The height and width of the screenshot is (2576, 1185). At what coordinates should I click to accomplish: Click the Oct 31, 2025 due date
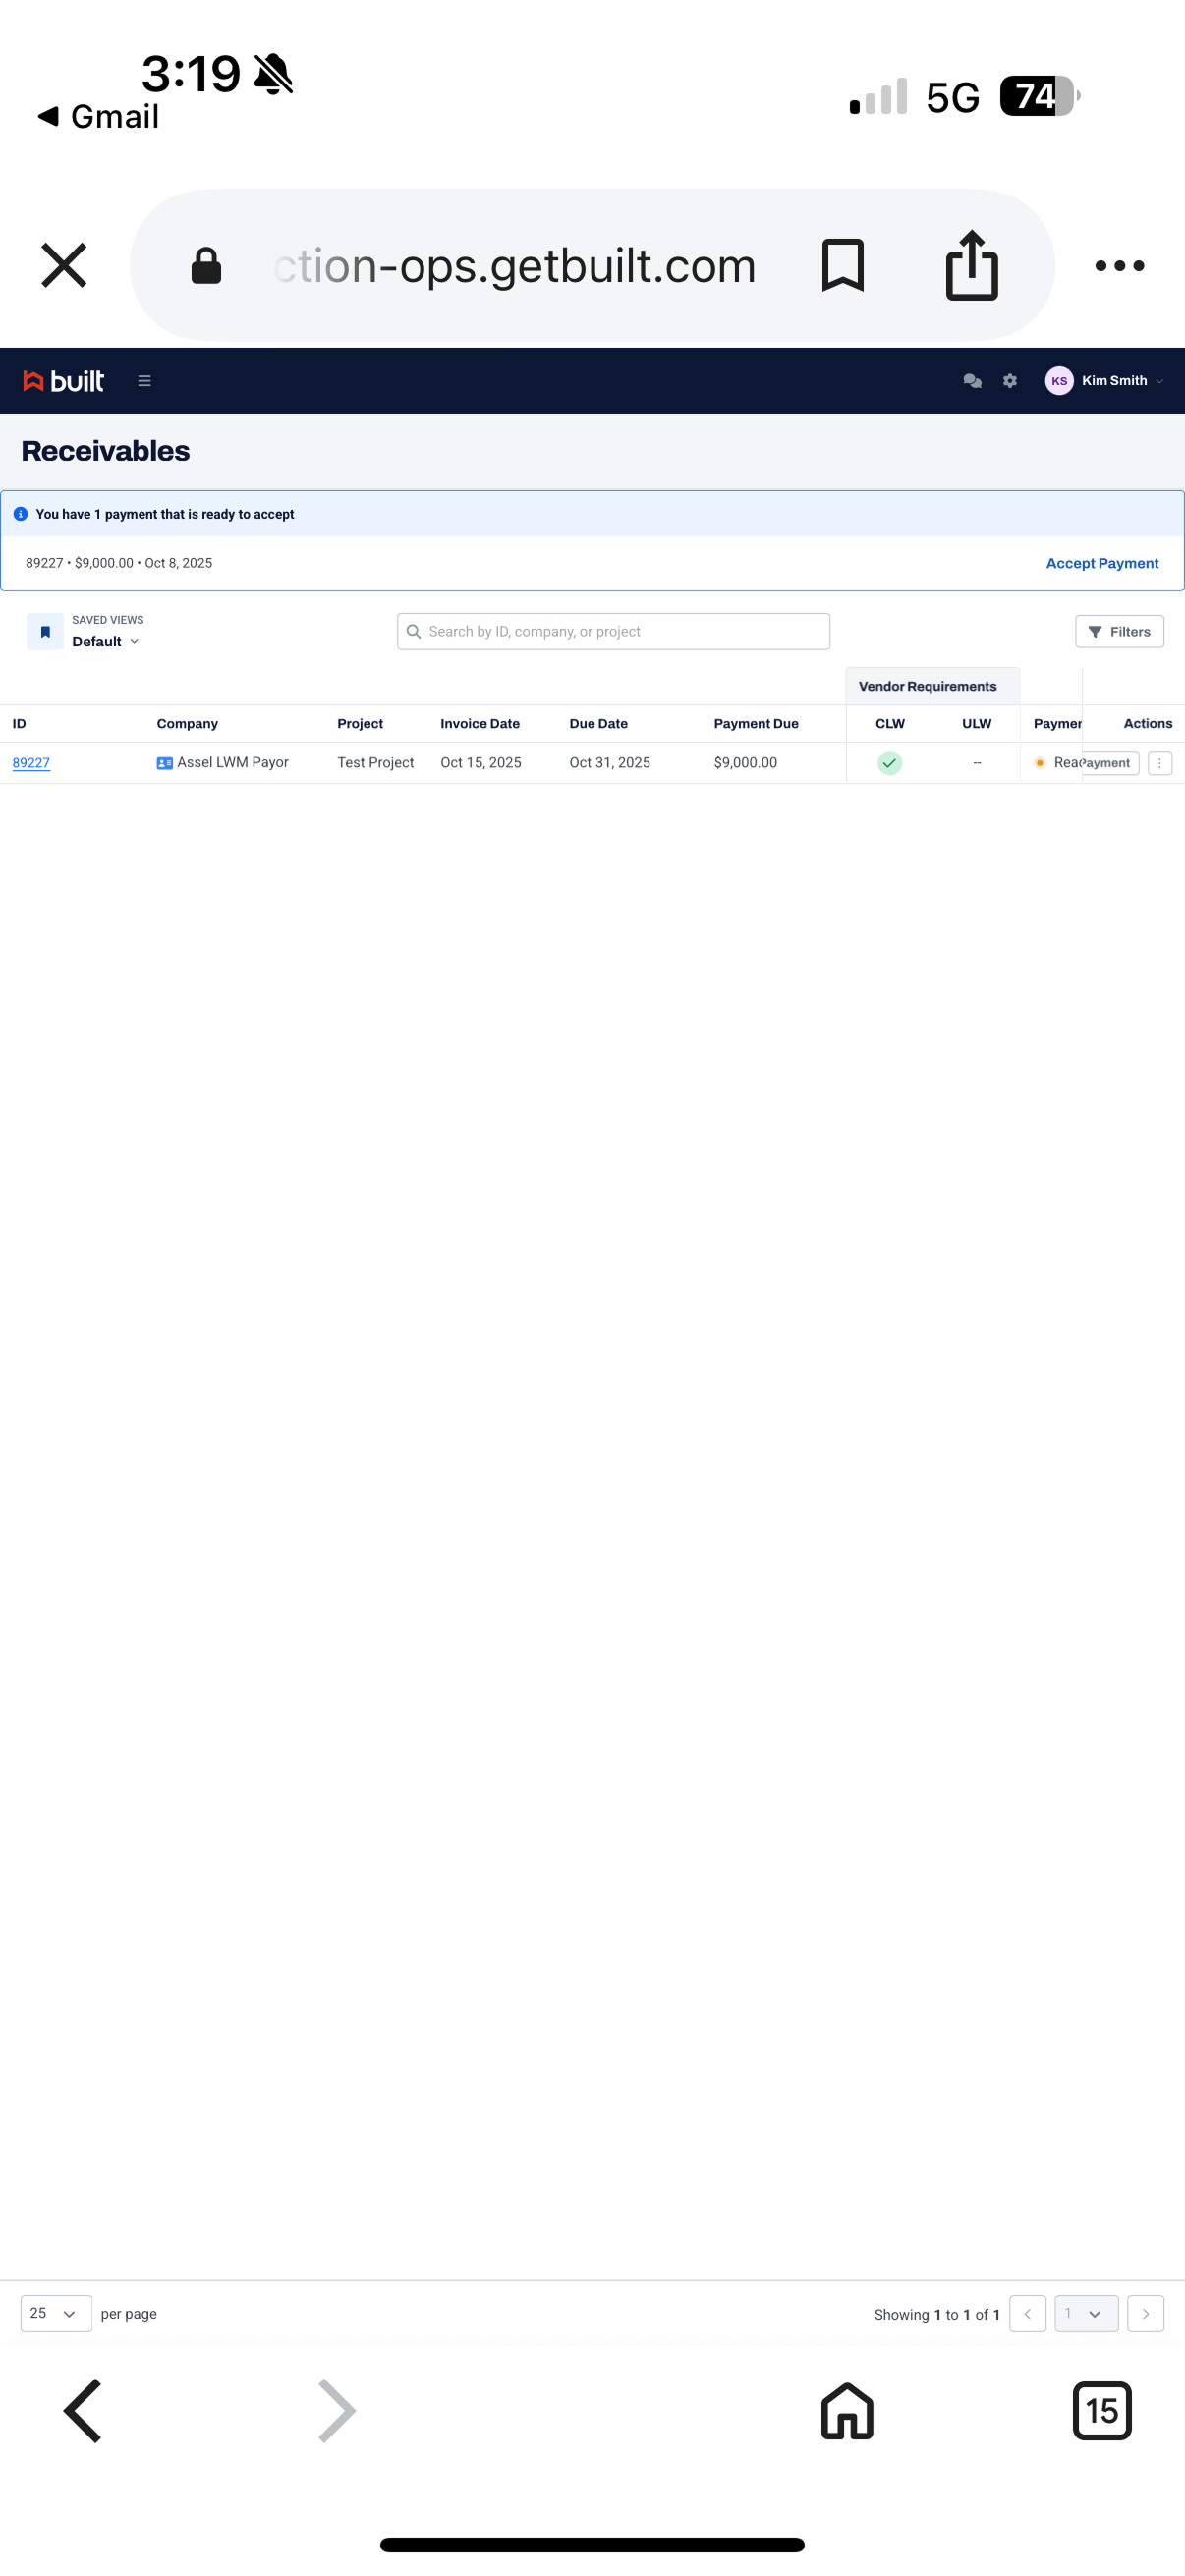609,762
